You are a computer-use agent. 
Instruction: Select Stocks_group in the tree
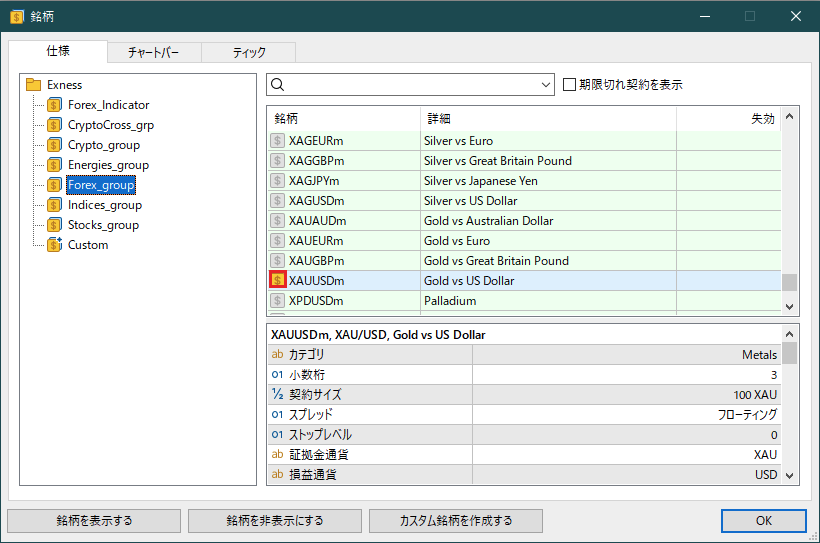click(103, 225)
